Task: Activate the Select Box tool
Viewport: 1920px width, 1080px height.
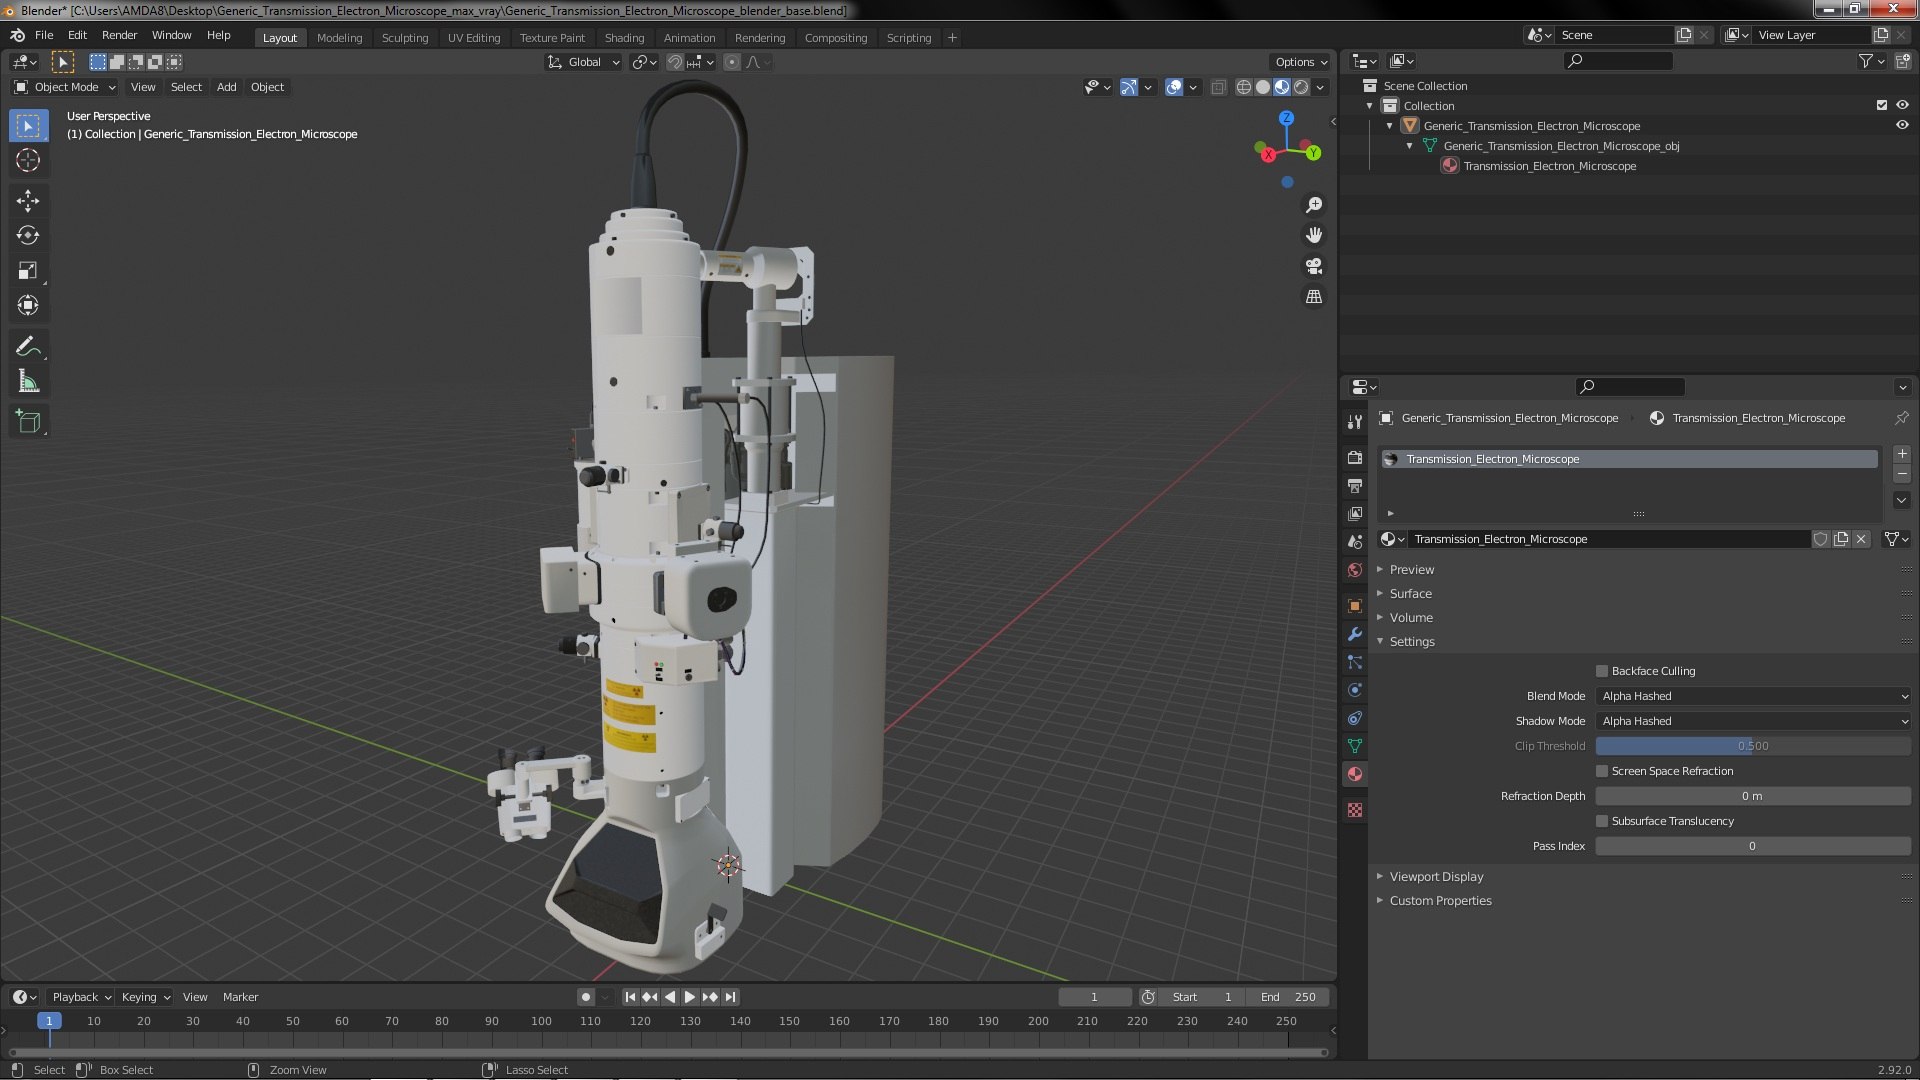Action: pos(28,126)
